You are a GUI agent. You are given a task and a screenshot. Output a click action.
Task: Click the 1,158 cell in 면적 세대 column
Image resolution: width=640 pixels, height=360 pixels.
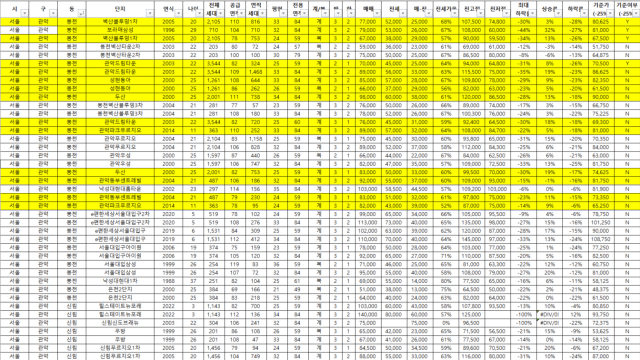[256, 139]
